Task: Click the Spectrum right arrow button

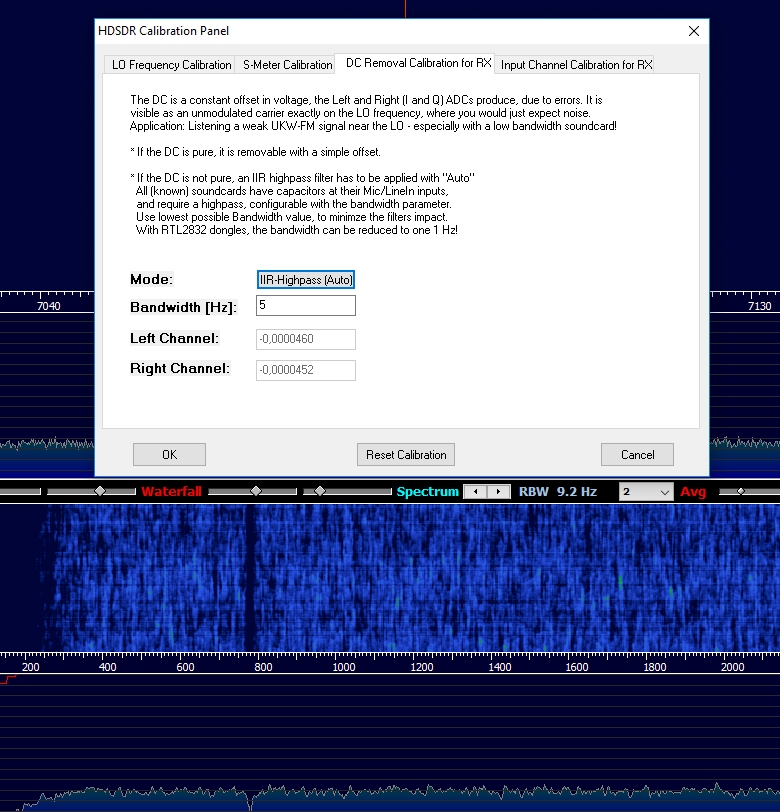Action: coord(498,491)
